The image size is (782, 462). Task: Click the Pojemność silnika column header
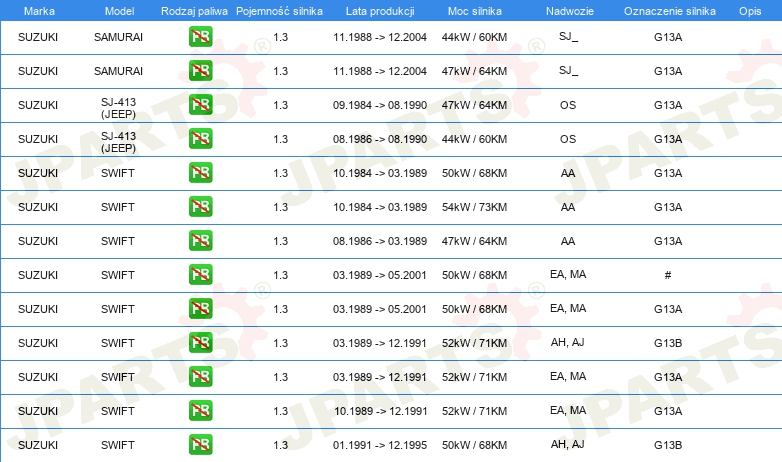(x=279, y=11)
